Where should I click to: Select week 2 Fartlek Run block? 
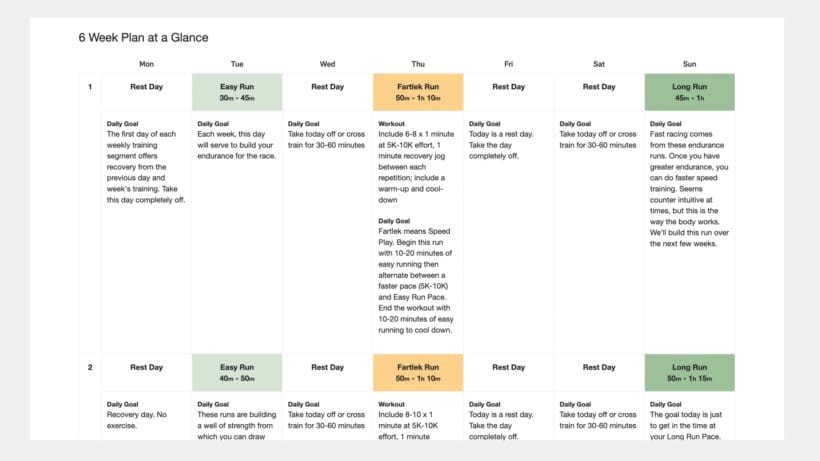click(x=418, y=372)
